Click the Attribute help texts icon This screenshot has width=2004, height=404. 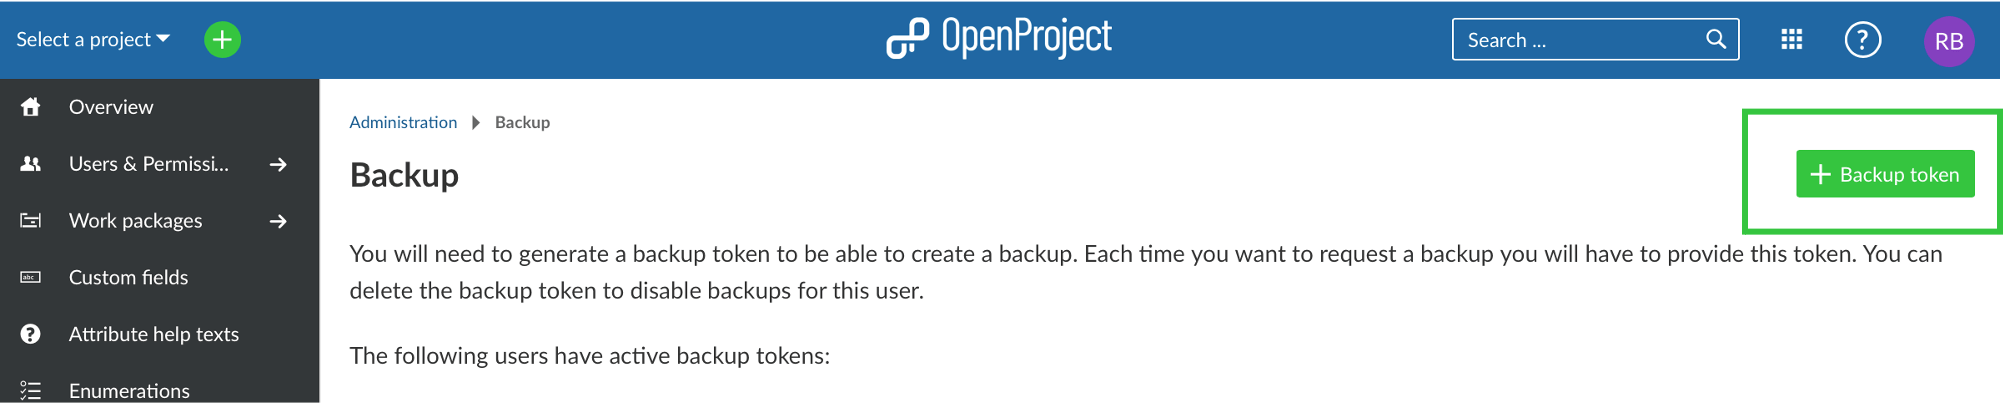tap(31, 334)
